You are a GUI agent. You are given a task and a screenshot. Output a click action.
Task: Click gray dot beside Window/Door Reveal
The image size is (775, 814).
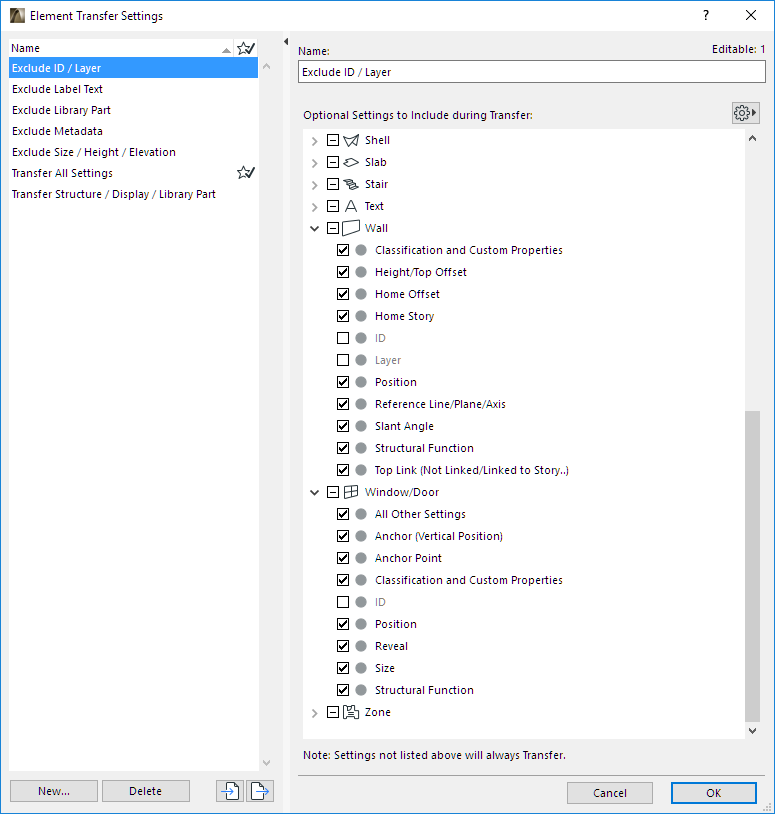[x=361, y=646]
